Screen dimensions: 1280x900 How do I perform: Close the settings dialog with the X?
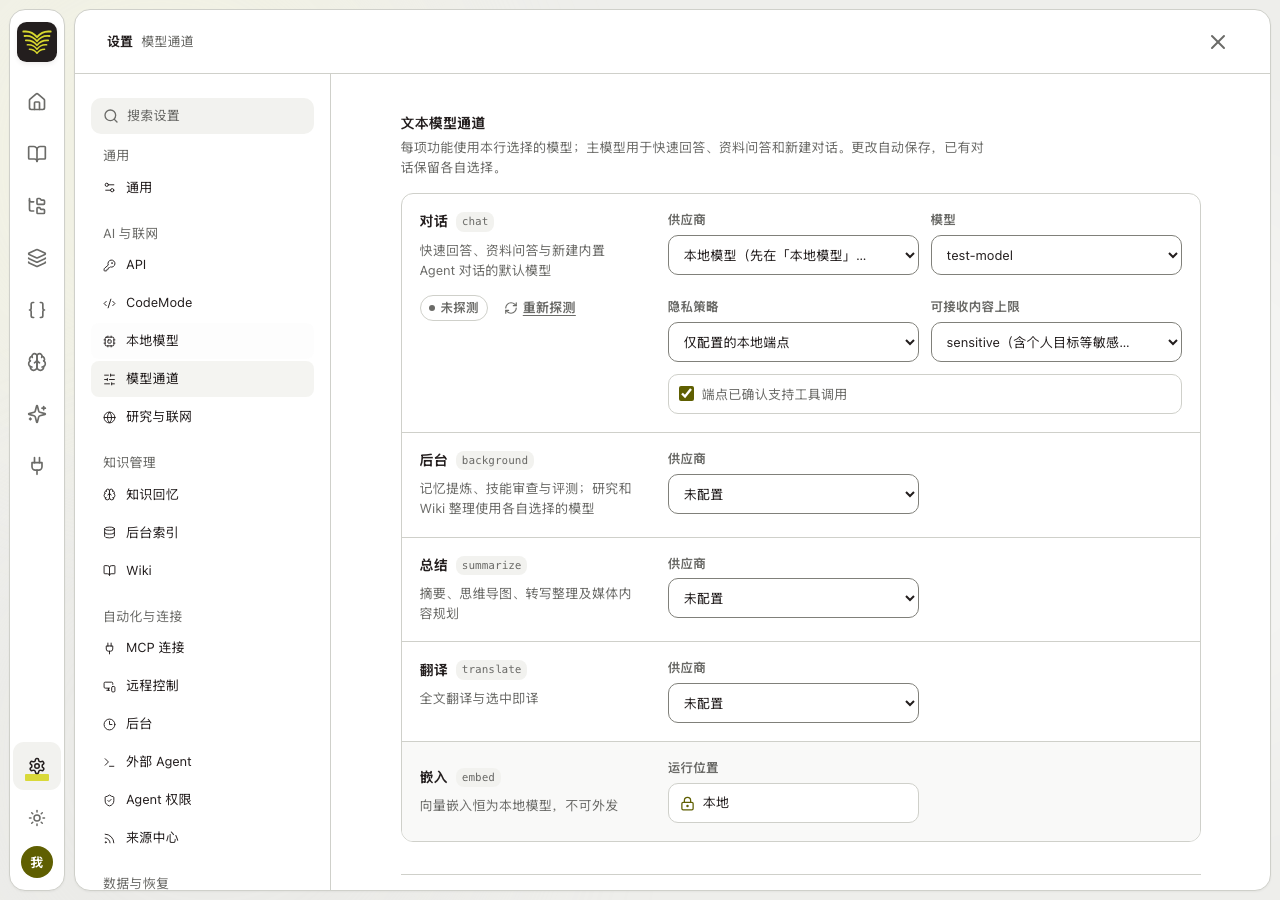1218,42
